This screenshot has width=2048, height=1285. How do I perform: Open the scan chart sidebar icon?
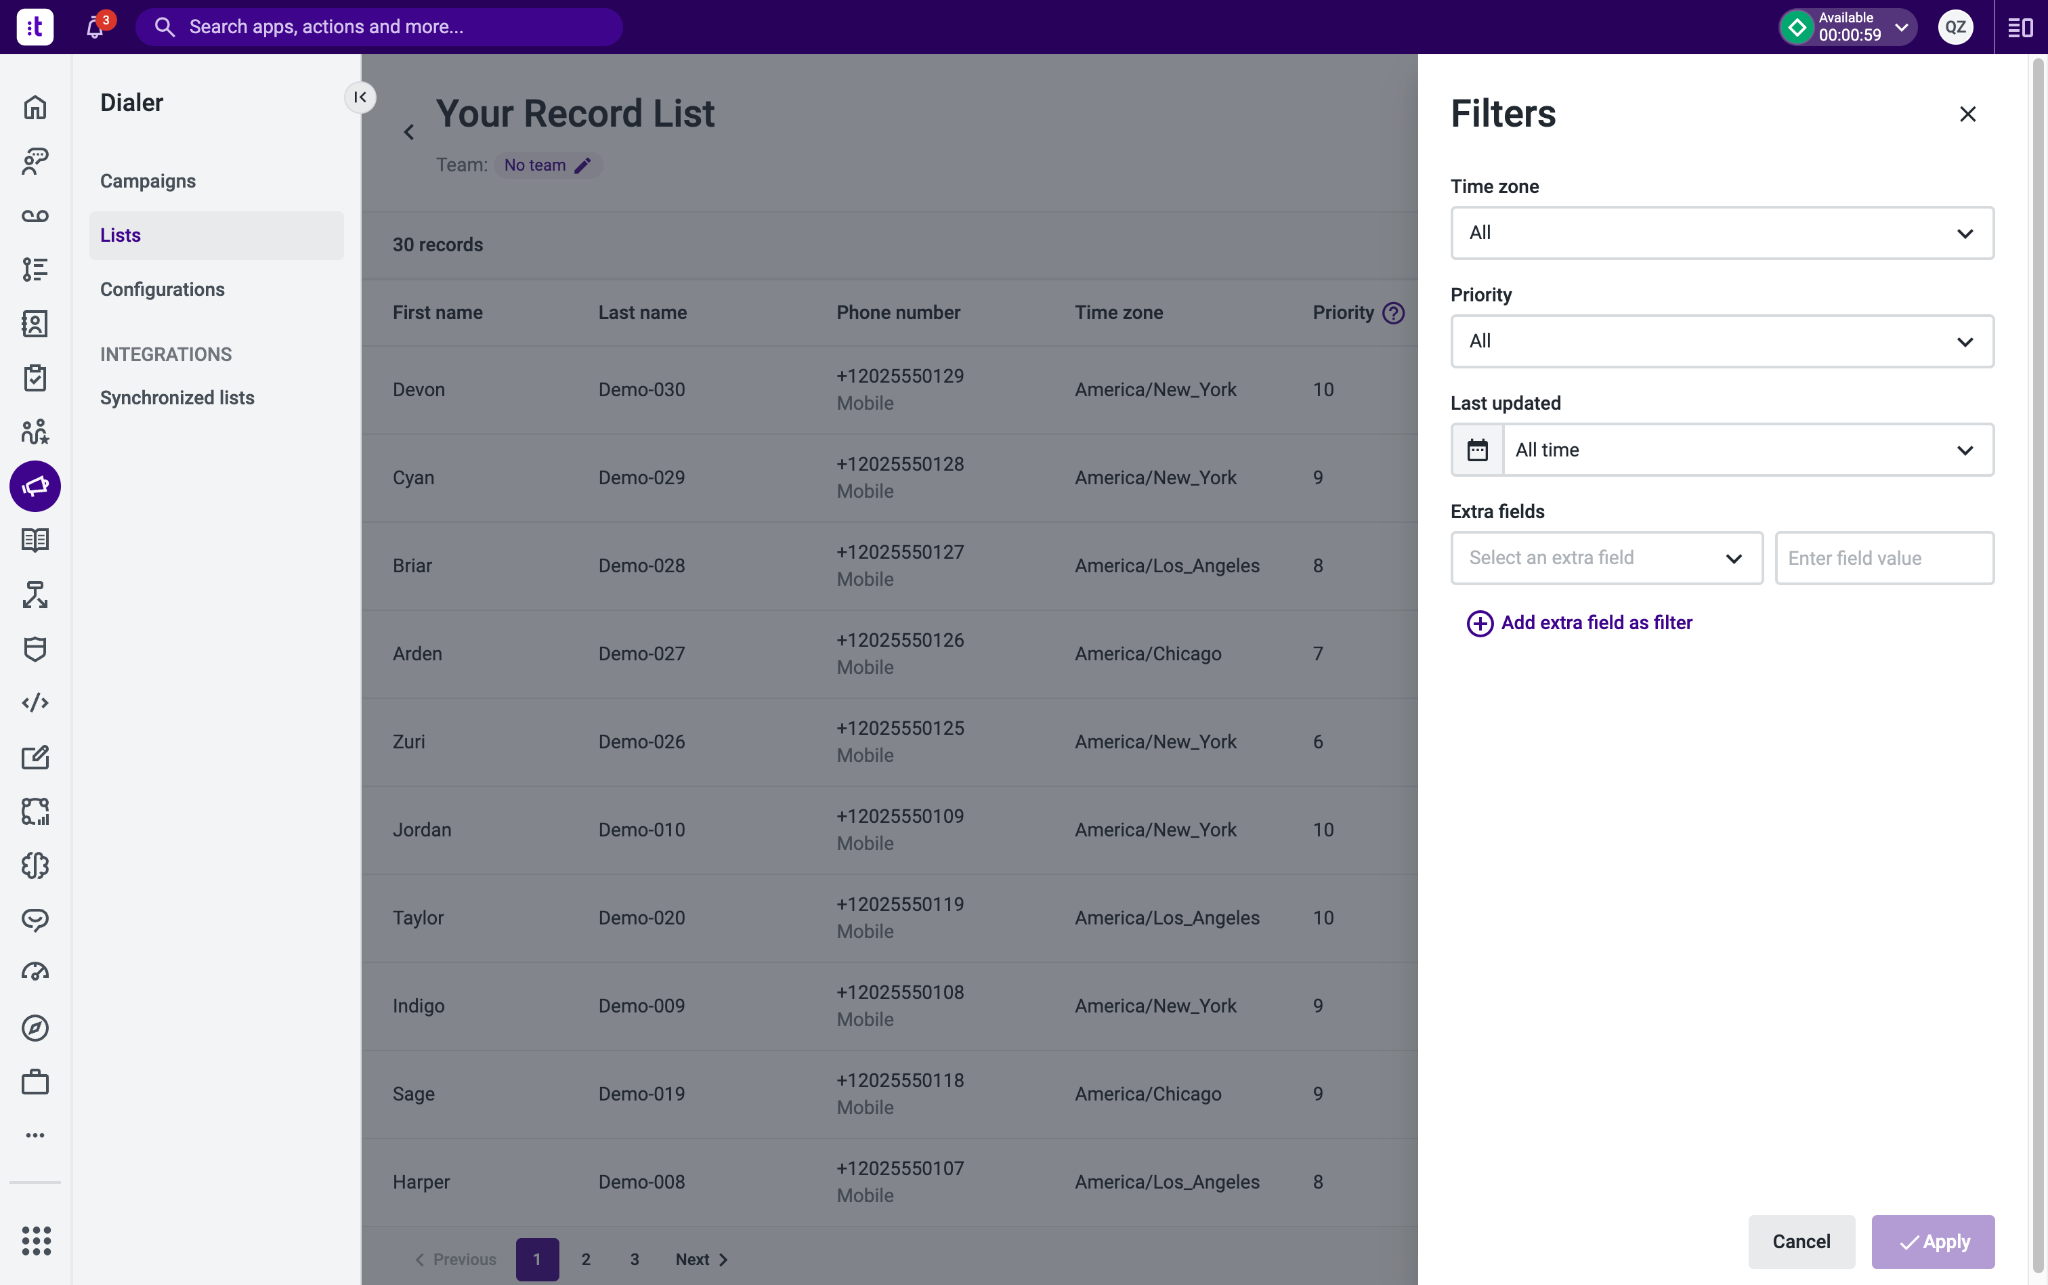click(x=35, y=811)
